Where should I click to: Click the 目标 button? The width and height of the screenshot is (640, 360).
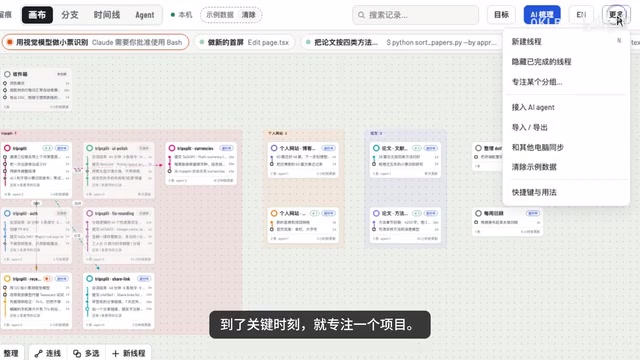pyautogui.click(x=501, y=15)
